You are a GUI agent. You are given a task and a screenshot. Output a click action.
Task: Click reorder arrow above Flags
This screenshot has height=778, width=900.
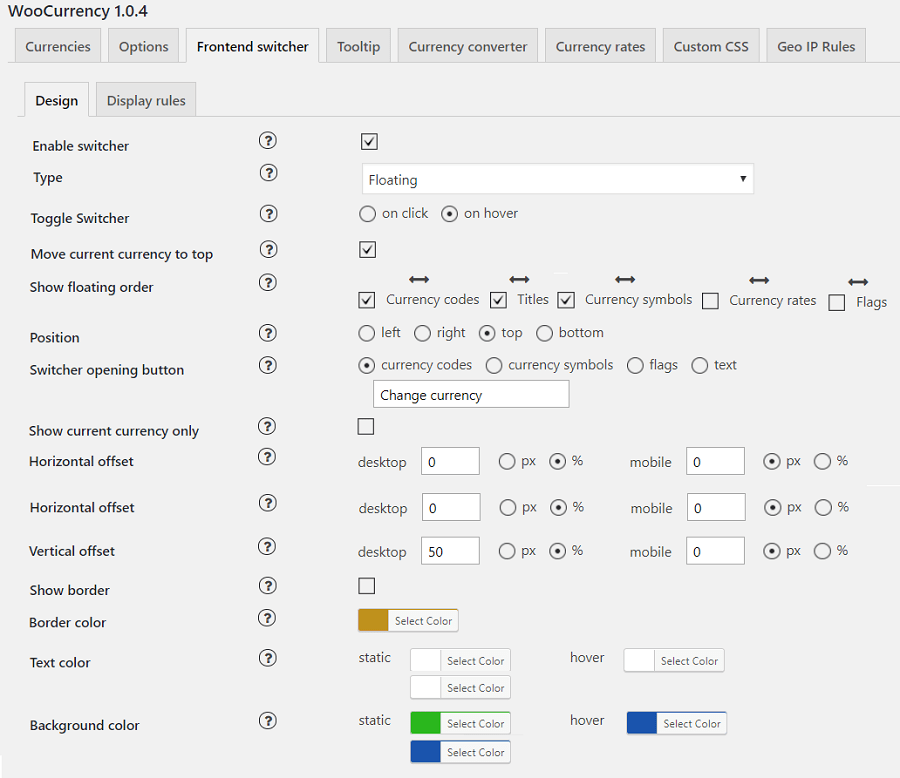point(858,282)
